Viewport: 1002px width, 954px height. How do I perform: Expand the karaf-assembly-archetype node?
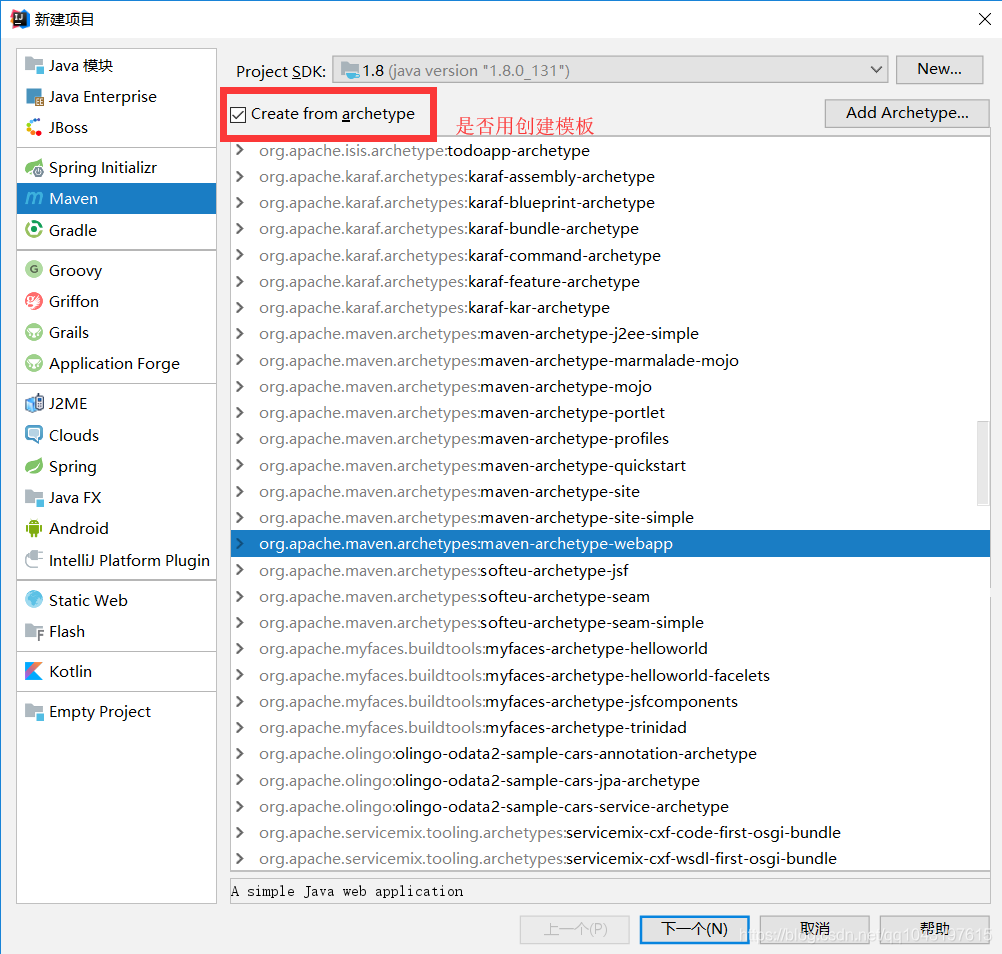(x=240, y=176)
